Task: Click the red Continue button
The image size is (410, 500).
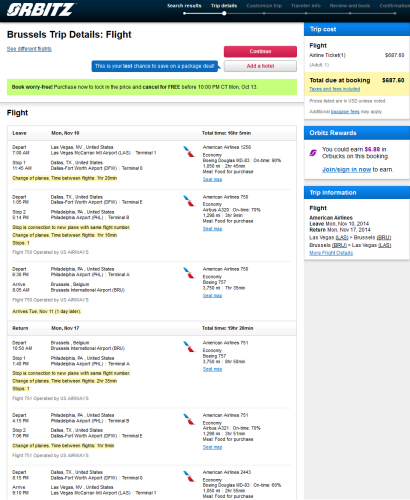Action: pyautogui.click(x=260, y=51)
